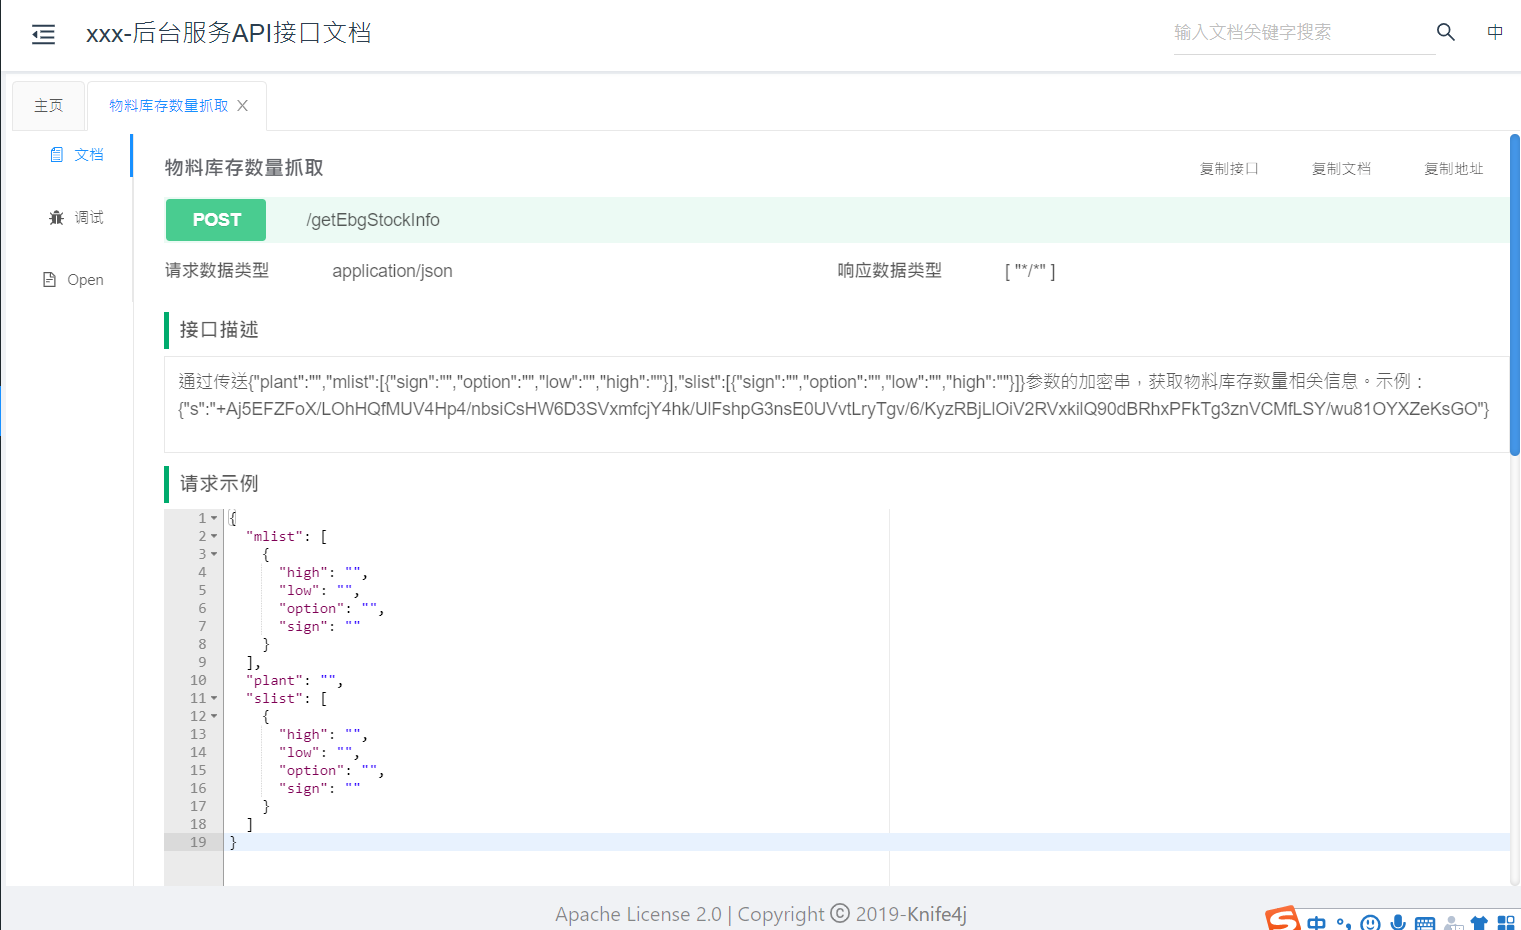Open Sogou emoji picker icon in tray

[1370, 920]
